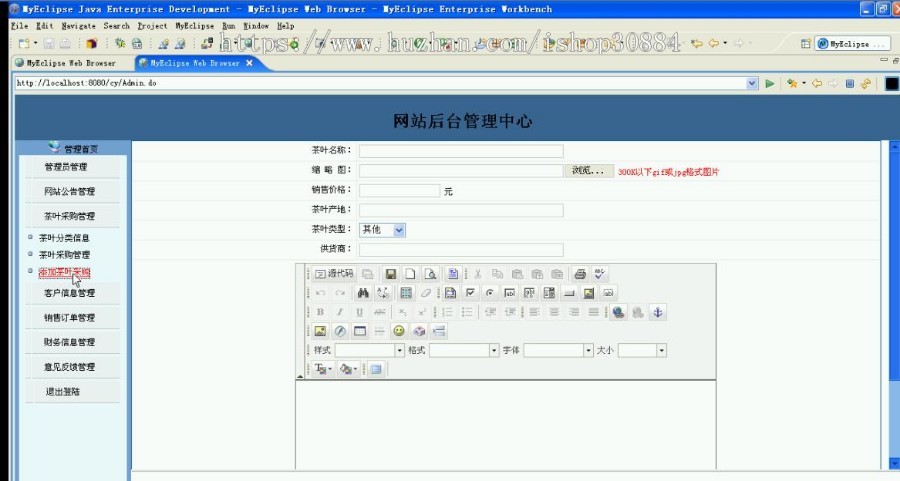Open the 字体 font dropdown
Viewport: 900px width, 481px height.
[x=558, y=350]
